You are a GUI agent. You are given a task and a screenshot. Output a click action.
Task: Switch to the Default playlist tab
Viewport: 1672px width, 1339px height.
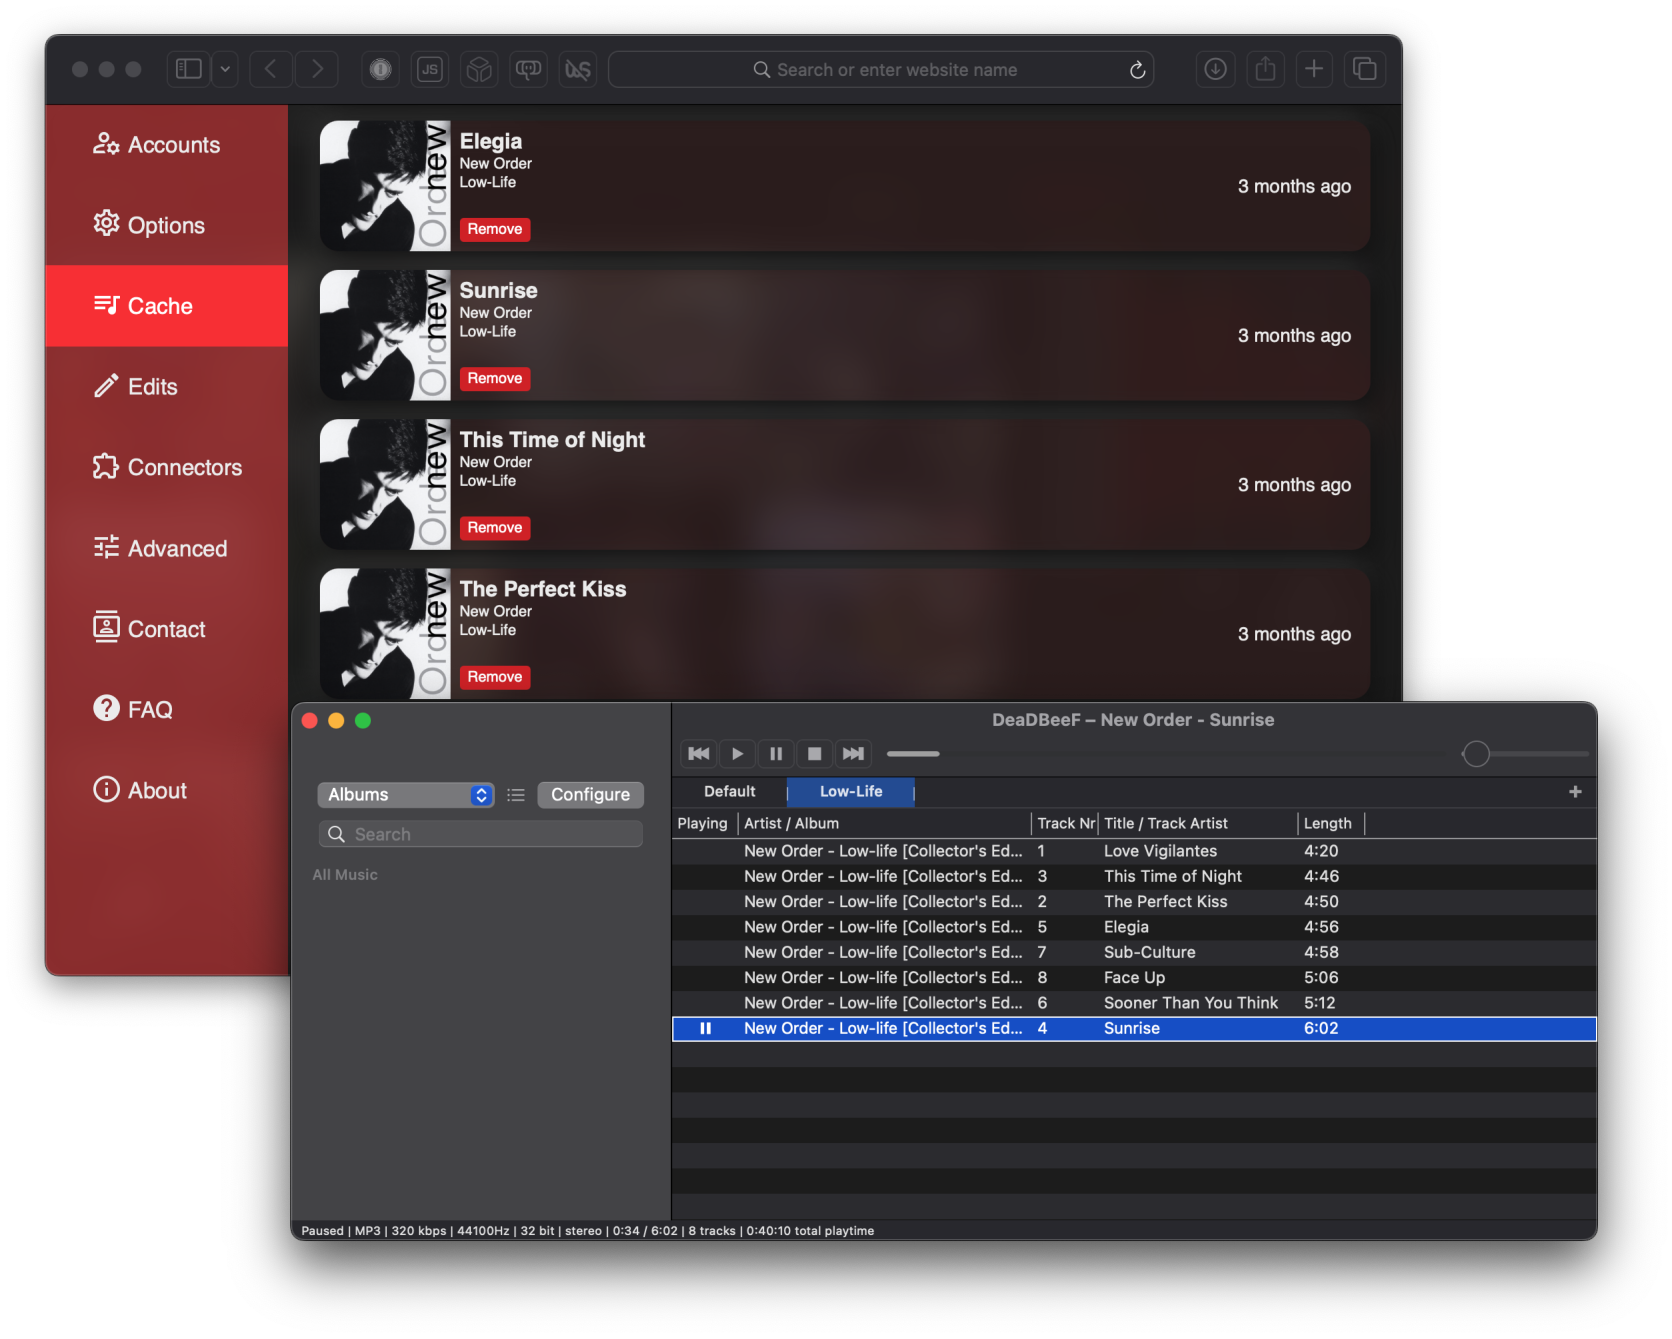click(x=729, y=791)
